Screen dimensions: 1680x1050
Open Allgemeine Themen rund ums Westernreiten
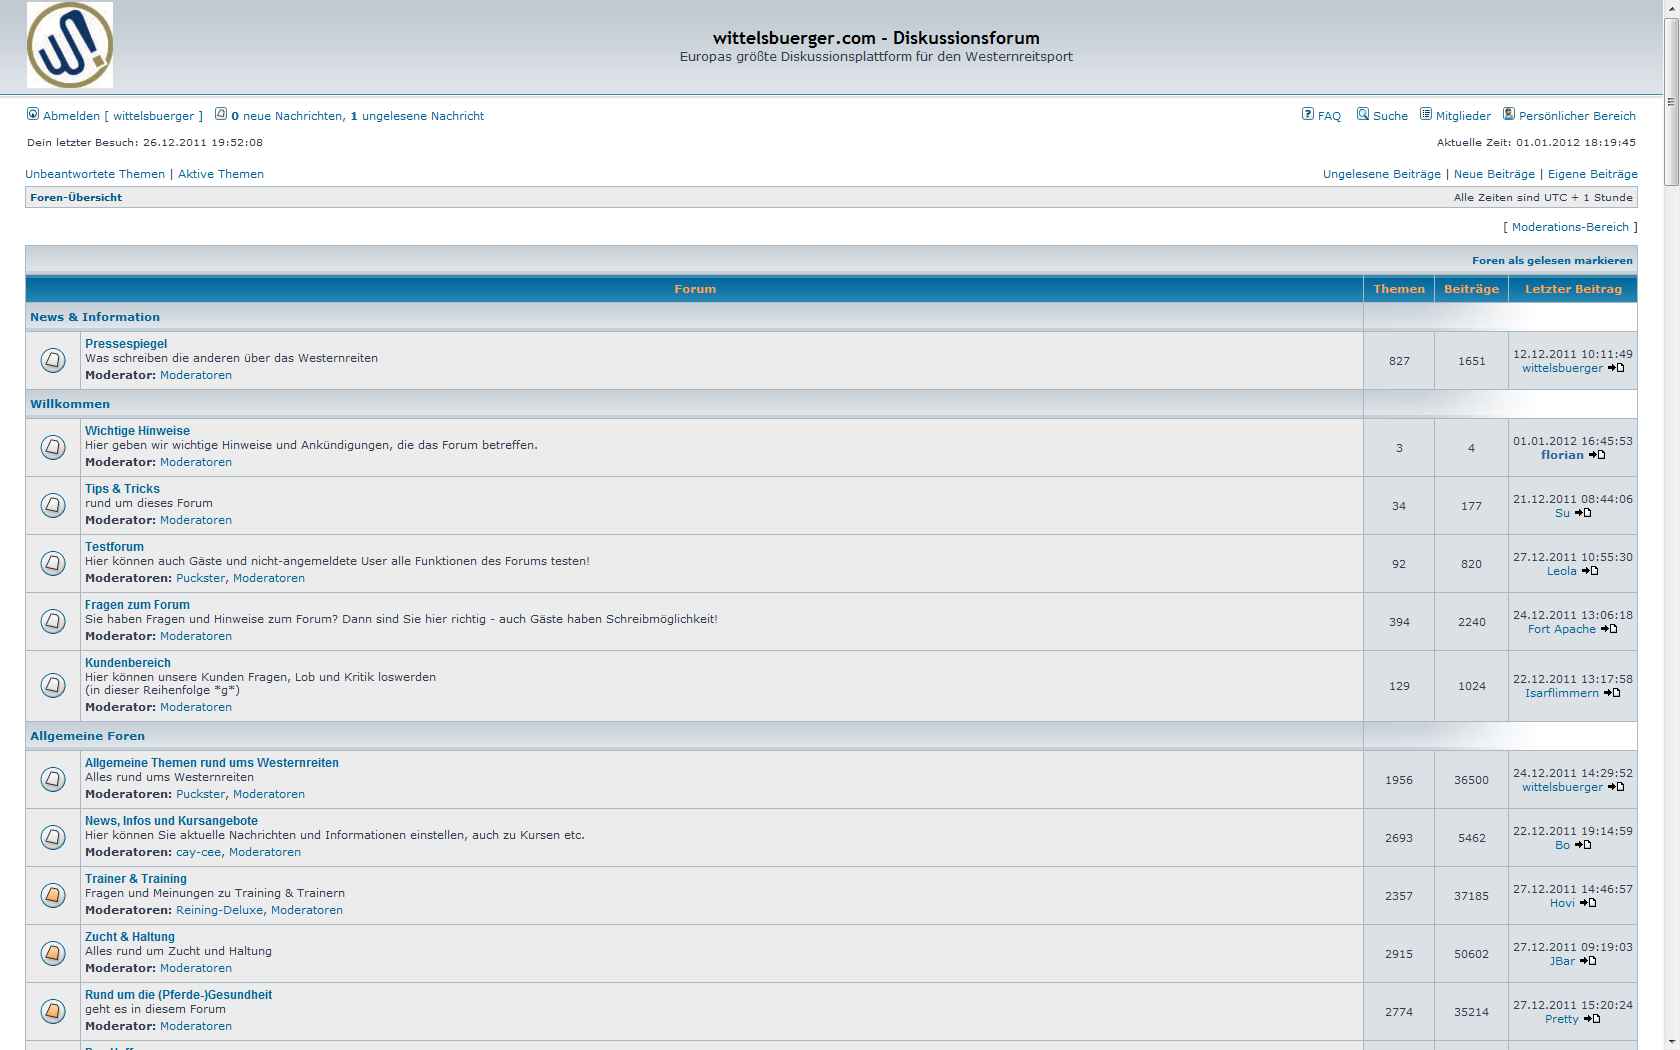point(212,763)
